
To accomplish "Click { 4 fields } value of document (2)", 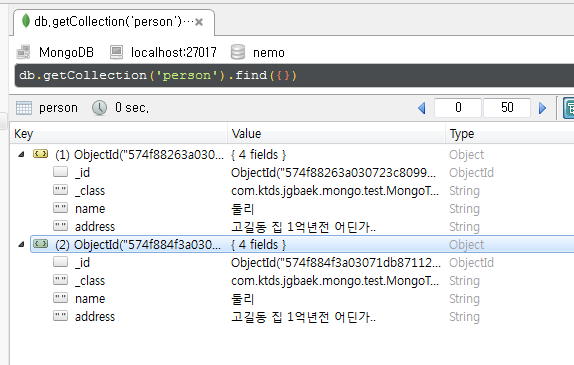I will (x=258, y=244).
